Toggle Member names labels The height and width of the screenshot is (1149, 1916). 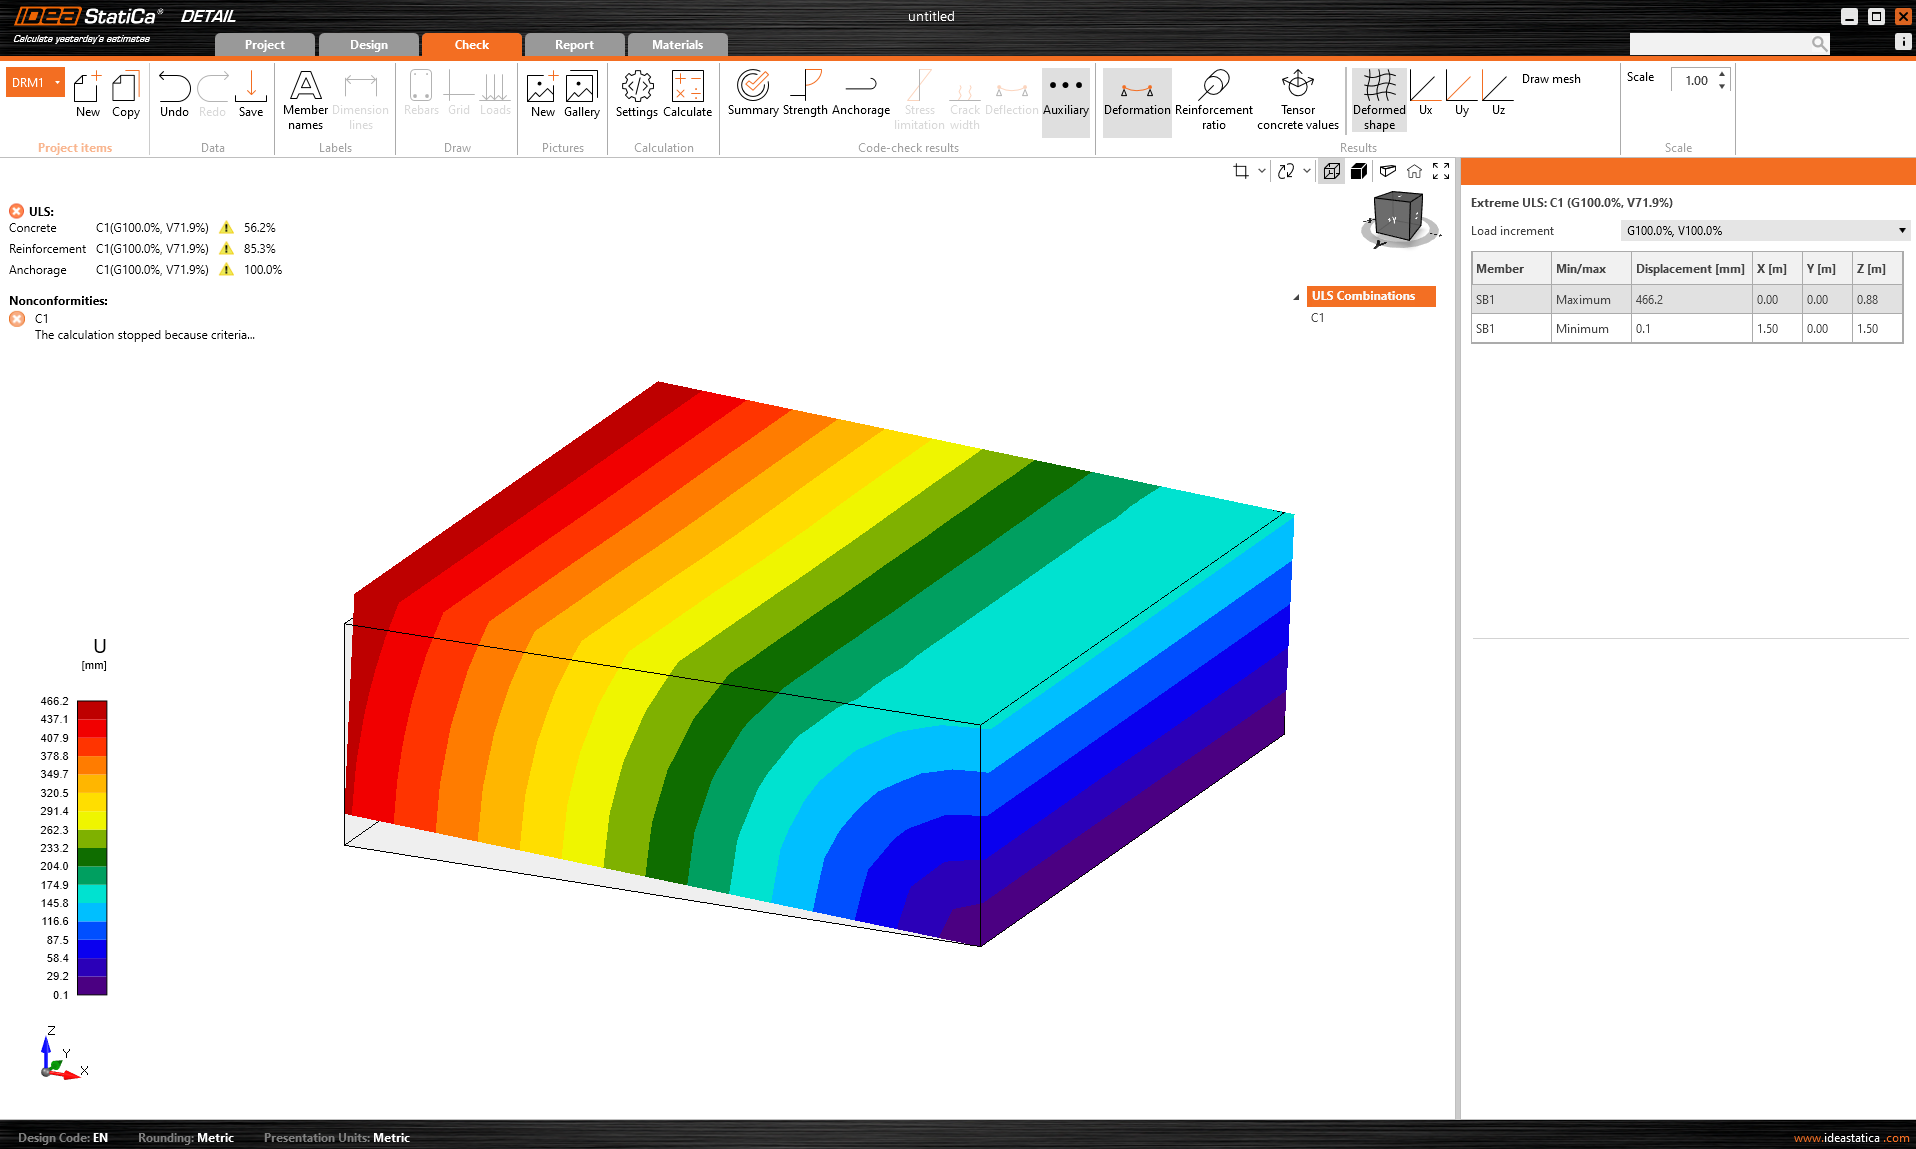coord(305,100)
